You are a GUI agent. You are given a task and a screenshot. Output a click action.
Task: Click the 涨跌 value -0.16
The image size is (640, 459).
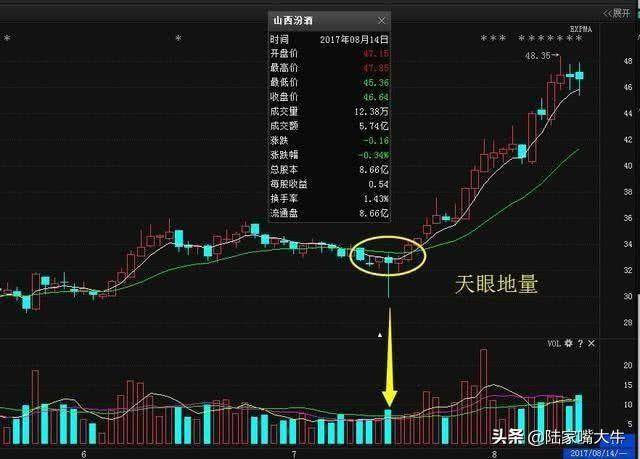pos(376,141)
